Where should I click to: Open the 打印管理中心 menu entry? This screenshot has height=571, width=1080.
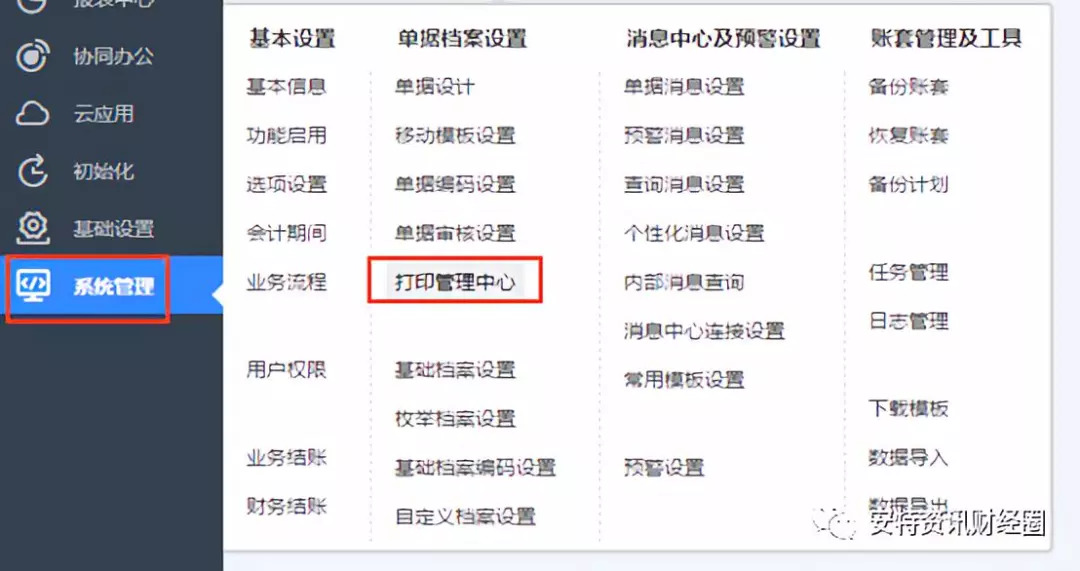pyautogui.click(x=455, y=282)
